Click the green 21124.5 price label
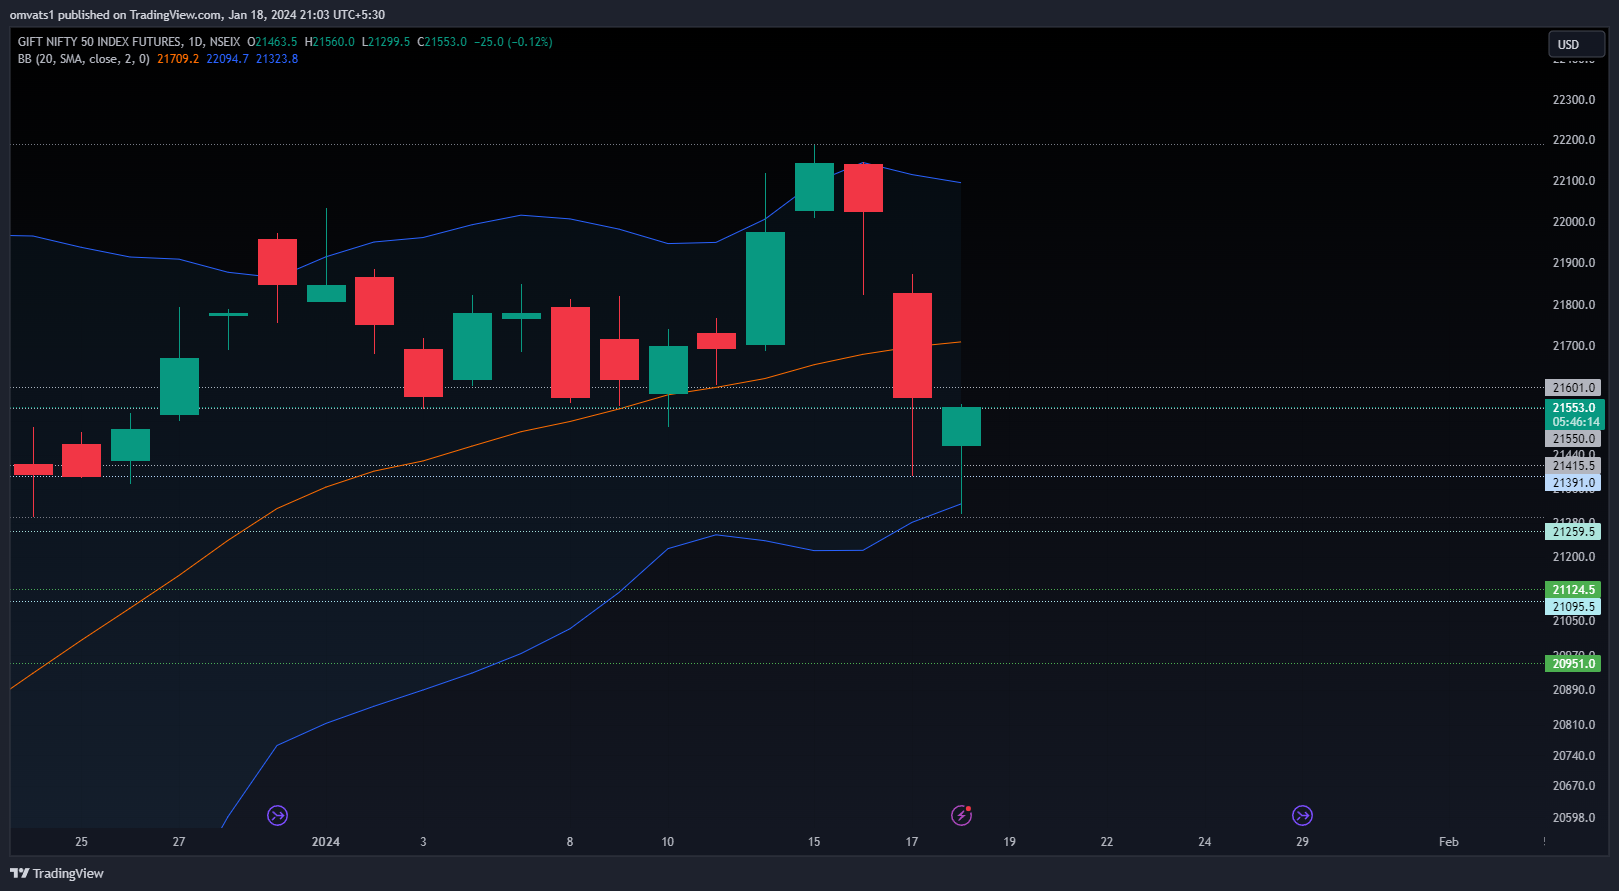 [x=1574, y=590]
